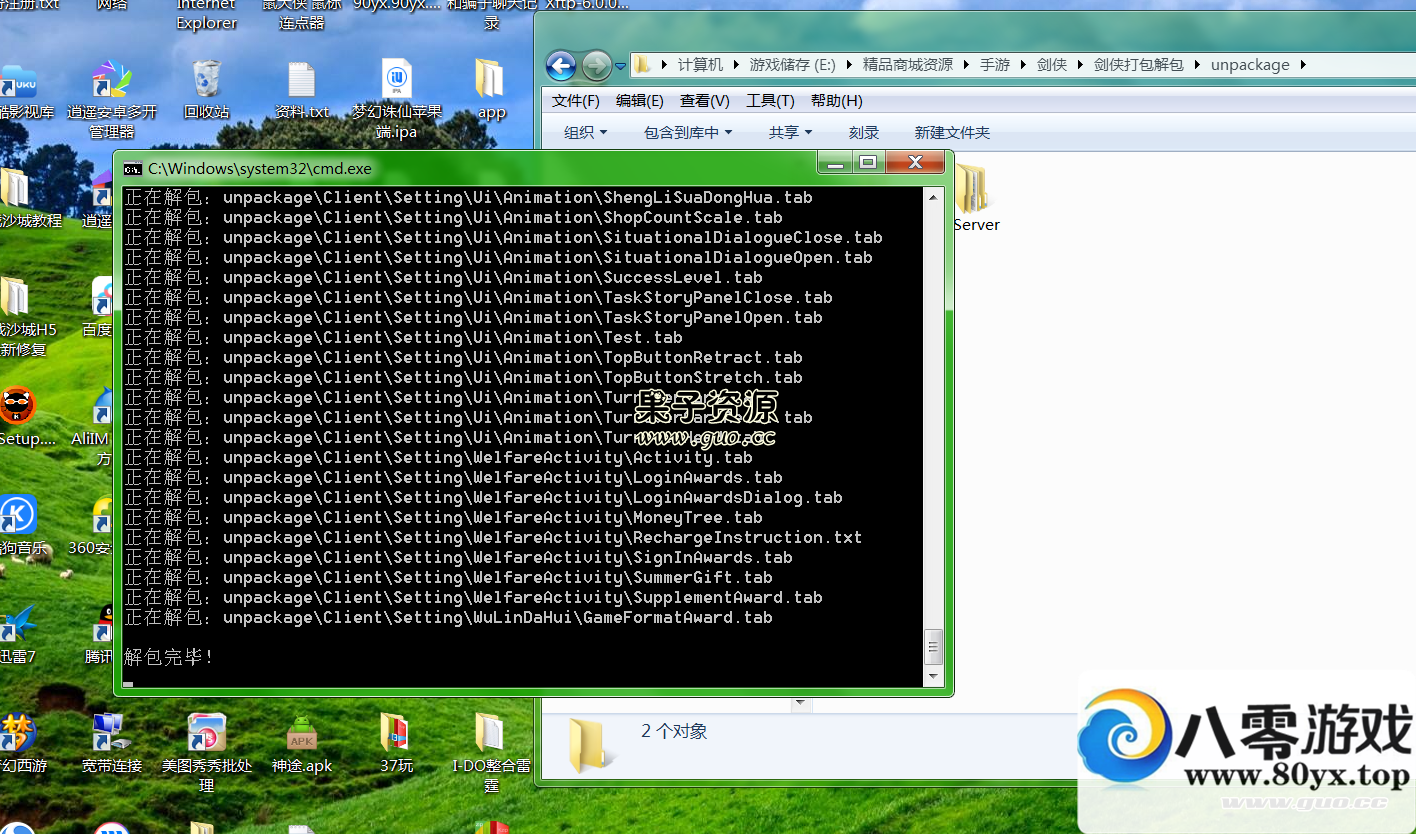
Task: Open the 文件(F) menu
Action: pyautogui.click(x=575, y=101)
